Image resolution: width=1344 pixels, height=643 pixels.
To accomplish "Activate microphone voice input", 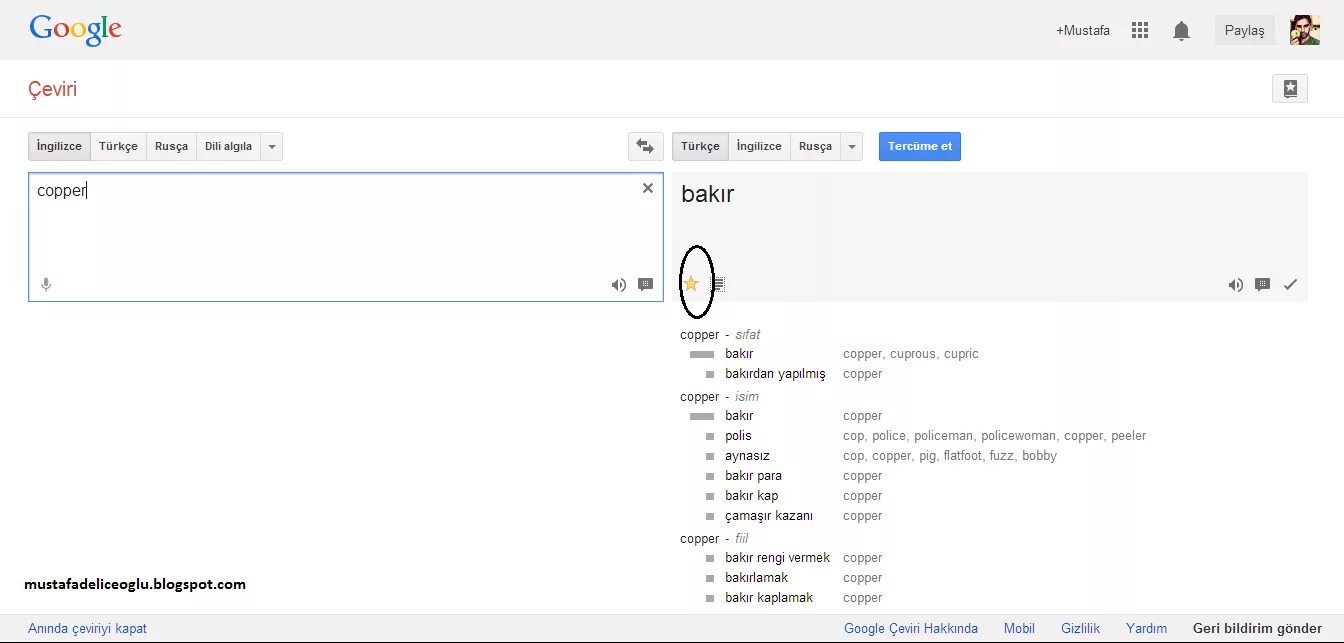I will coord(46,285).
